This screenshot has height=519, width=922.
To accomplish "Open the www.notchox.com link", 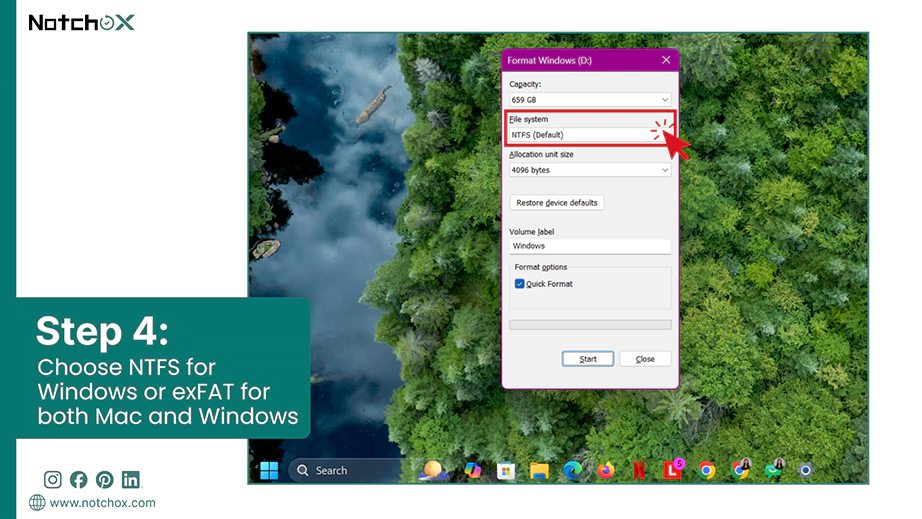I will (x=102, y=503).
